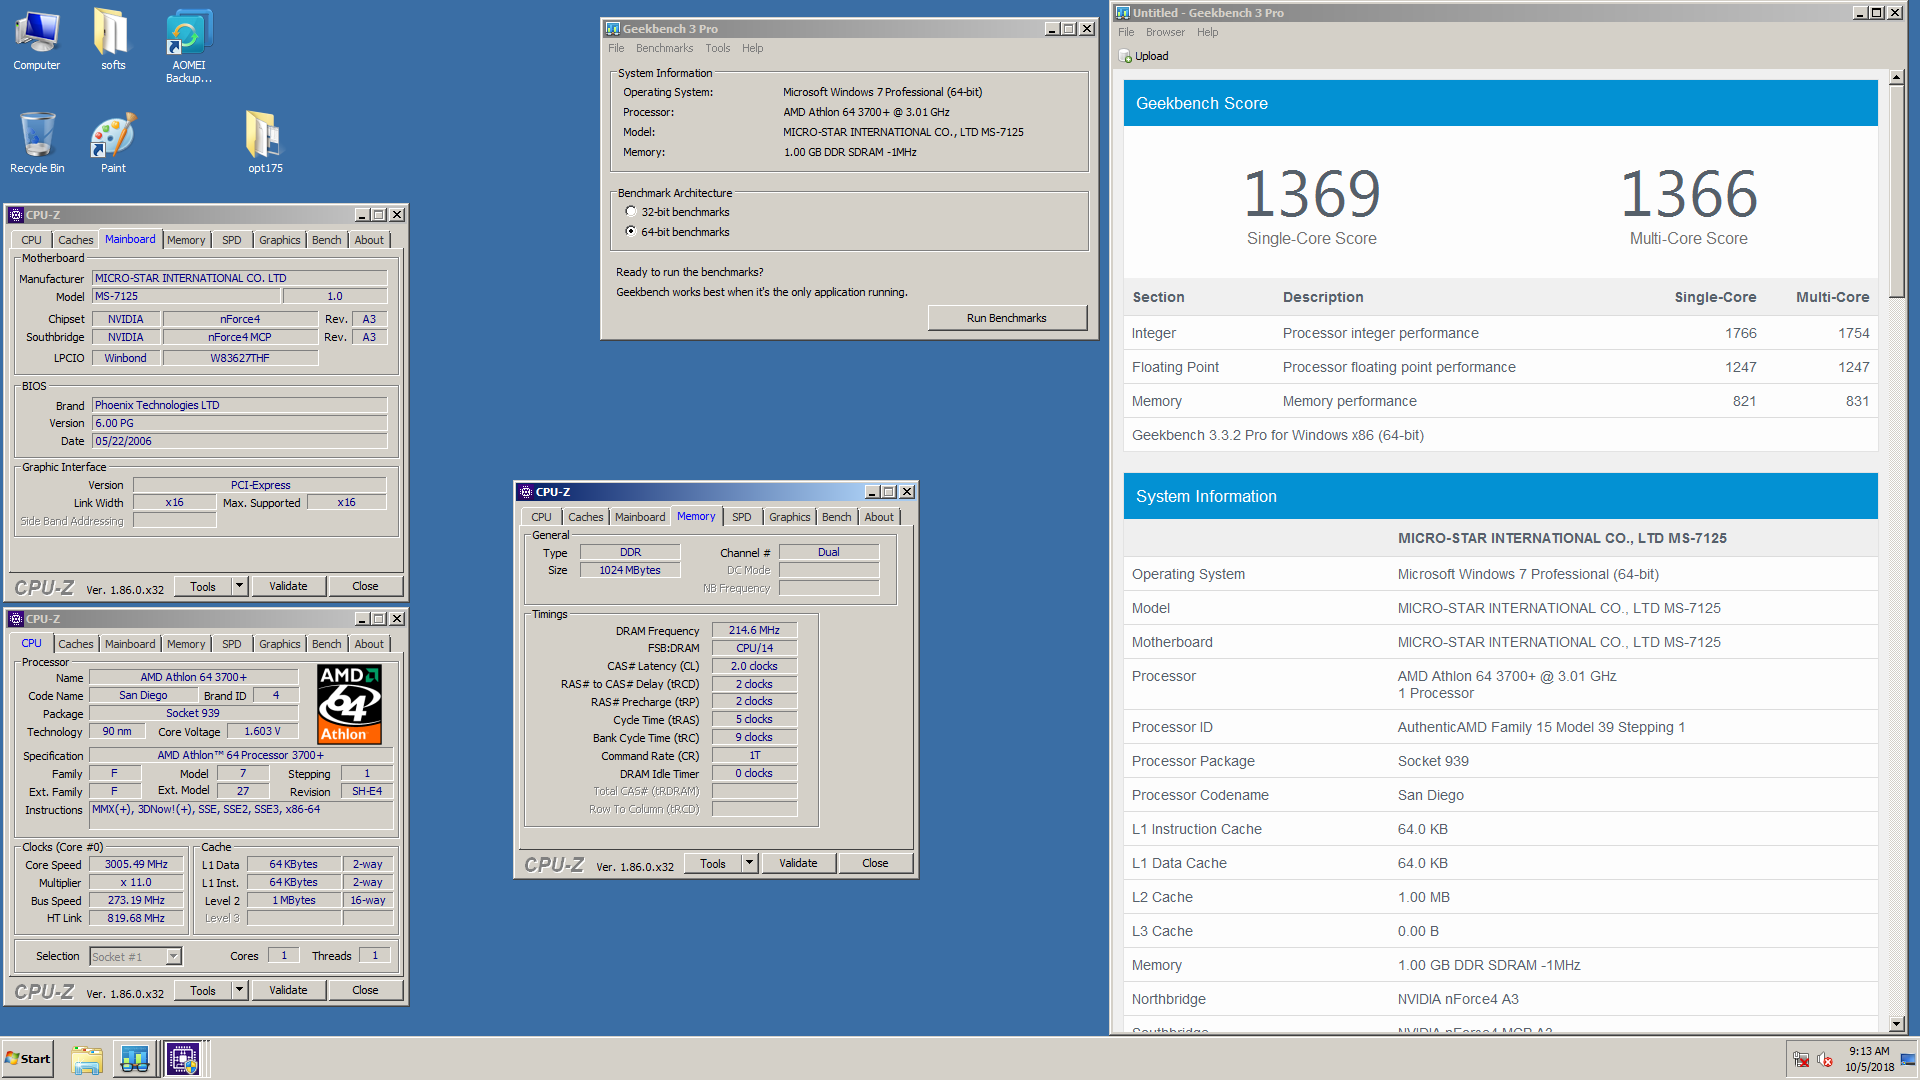Click Geekbench results scrollbar down arrow
Image resolution: width=1920 pixels, height=1080 pixels.
point(1896,1024)
